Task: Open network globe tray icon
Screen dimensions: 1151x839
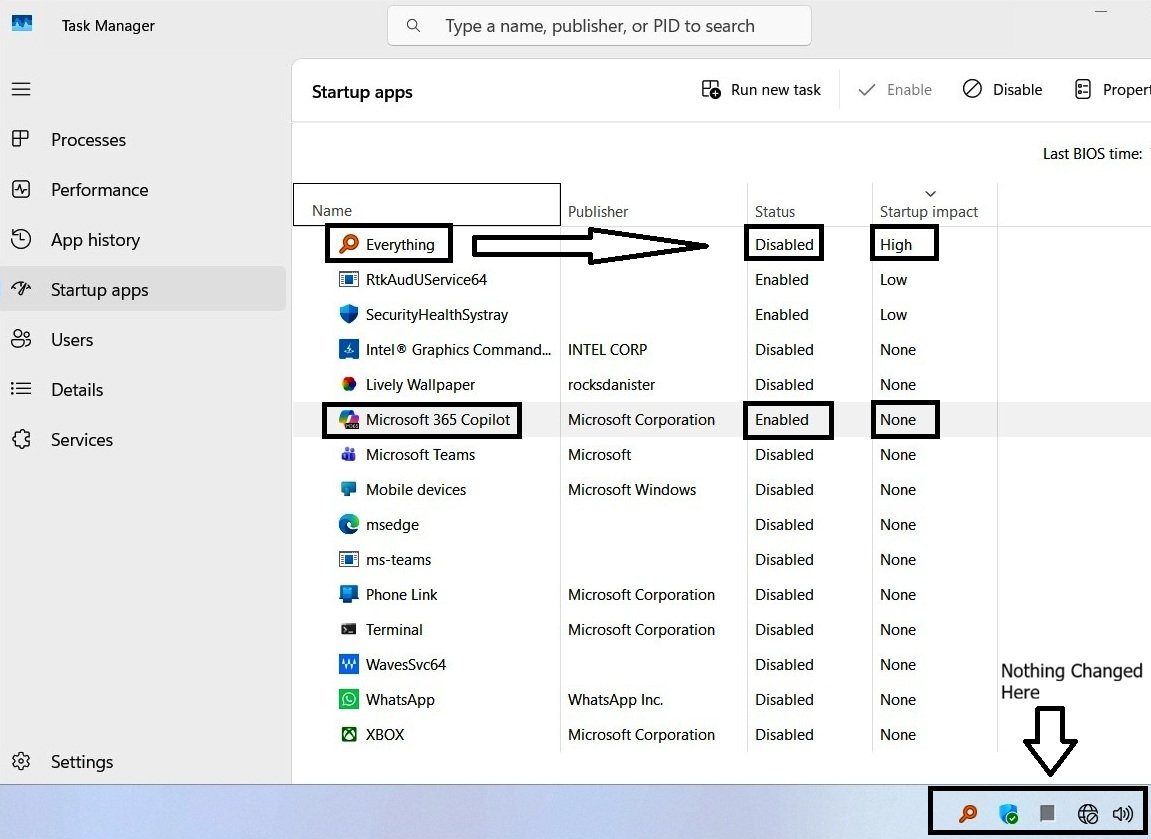Action: tap(1088, 814)
